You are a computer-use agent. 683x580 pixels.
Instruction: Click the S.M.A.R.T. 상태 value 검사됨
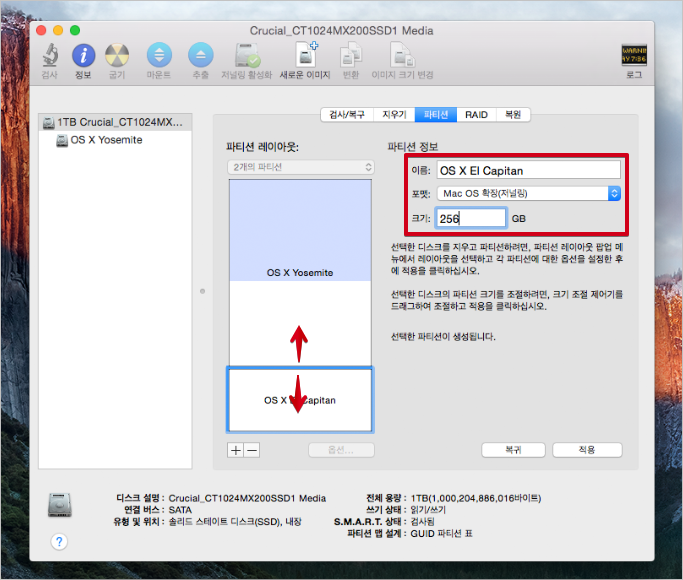pyautogui.click(x=422, y=522)
